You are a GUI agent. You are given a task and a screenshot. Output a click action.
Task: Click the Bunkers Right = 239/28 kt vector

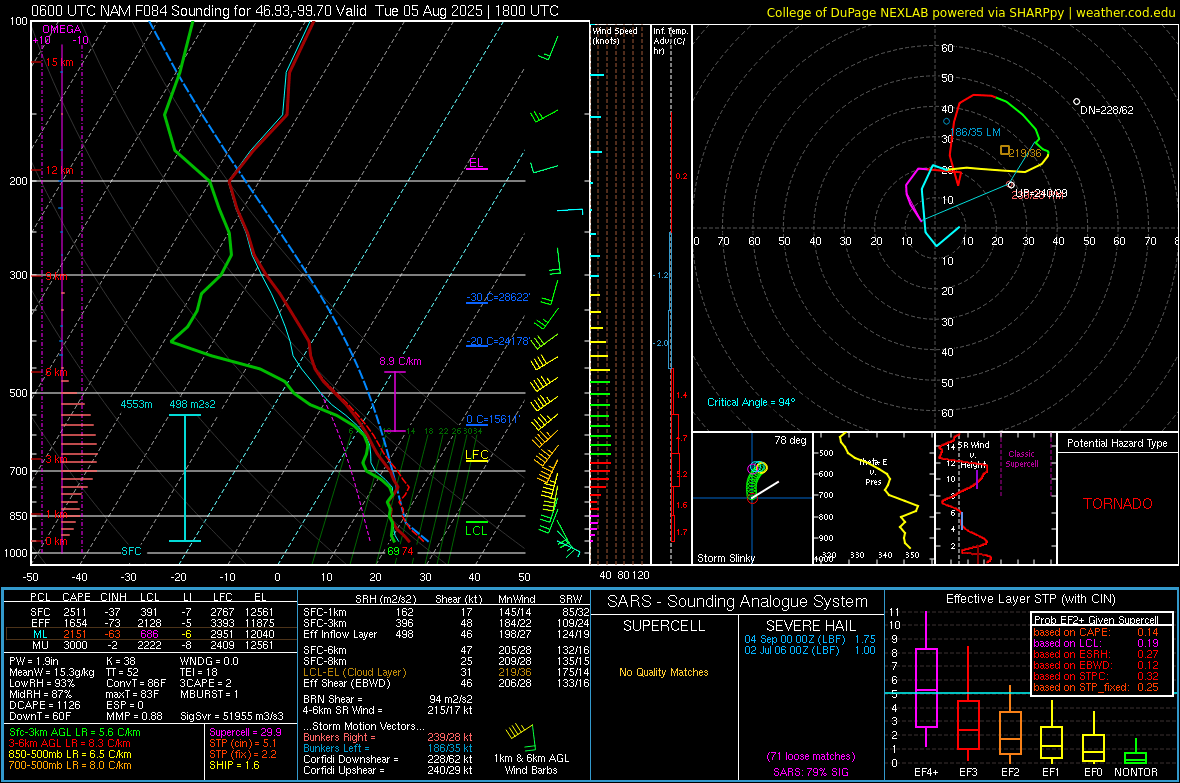(388, 737)
